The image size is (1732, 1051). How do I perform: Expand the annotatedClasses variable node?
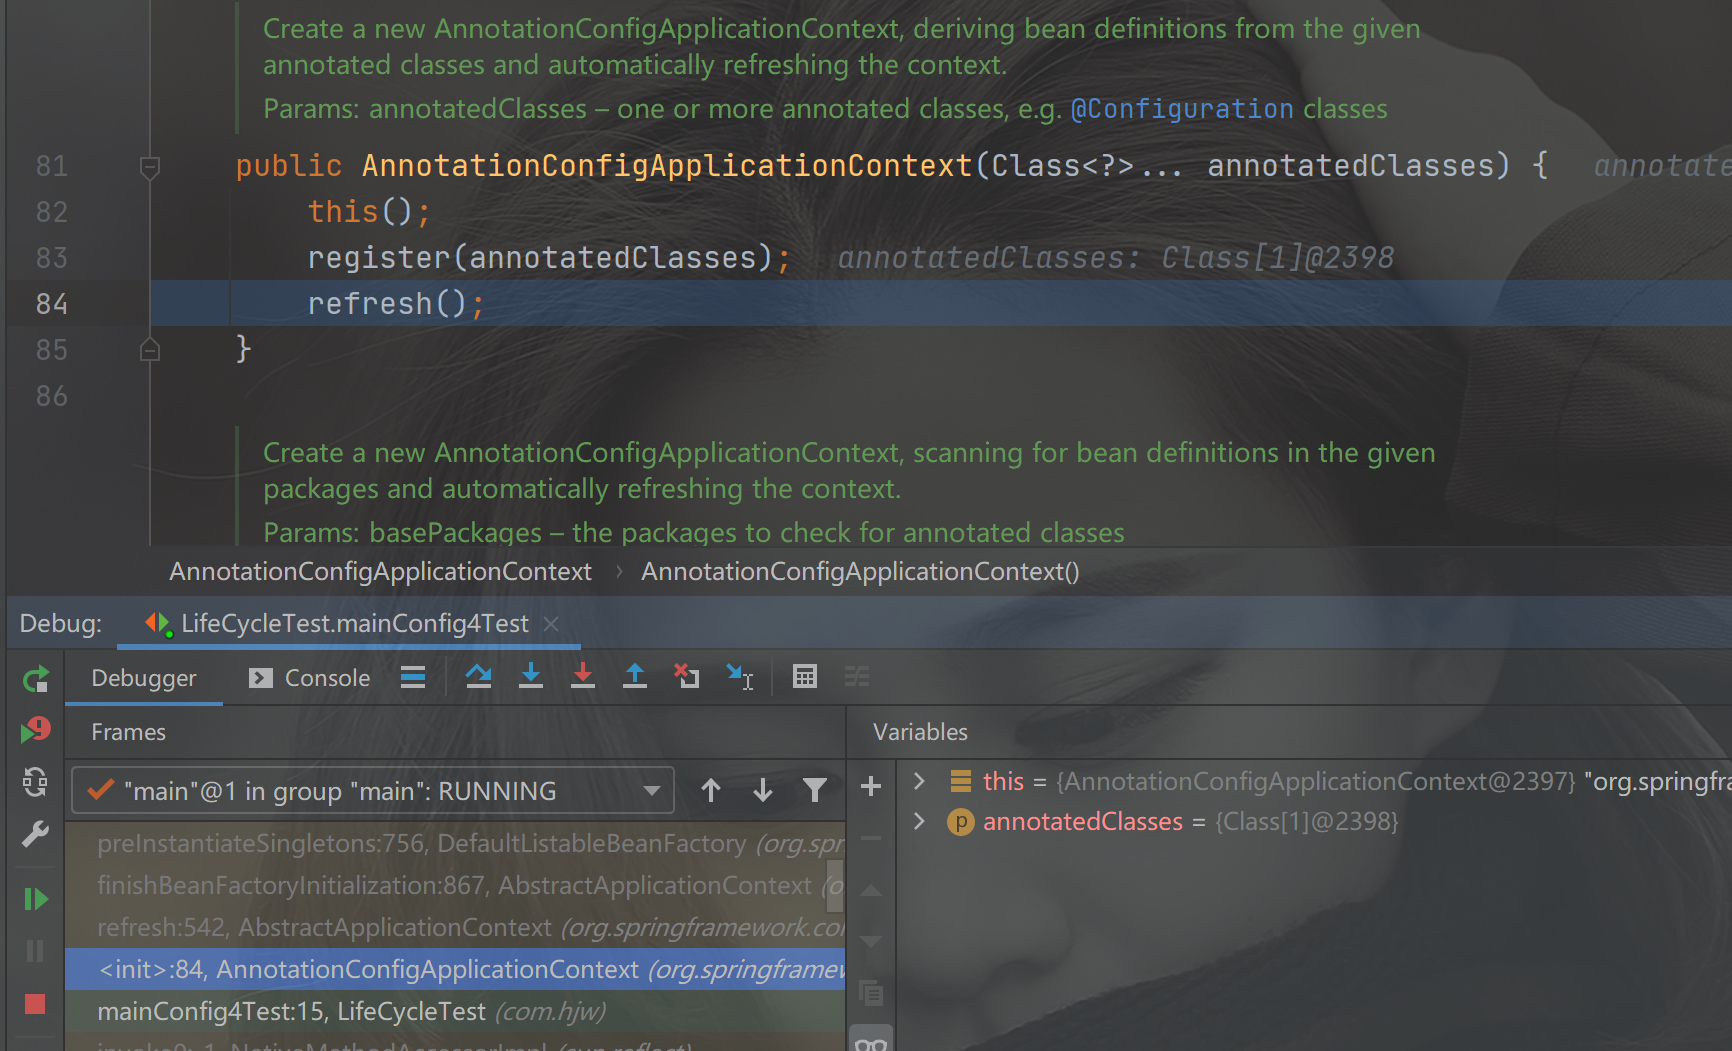click(919, 821)
